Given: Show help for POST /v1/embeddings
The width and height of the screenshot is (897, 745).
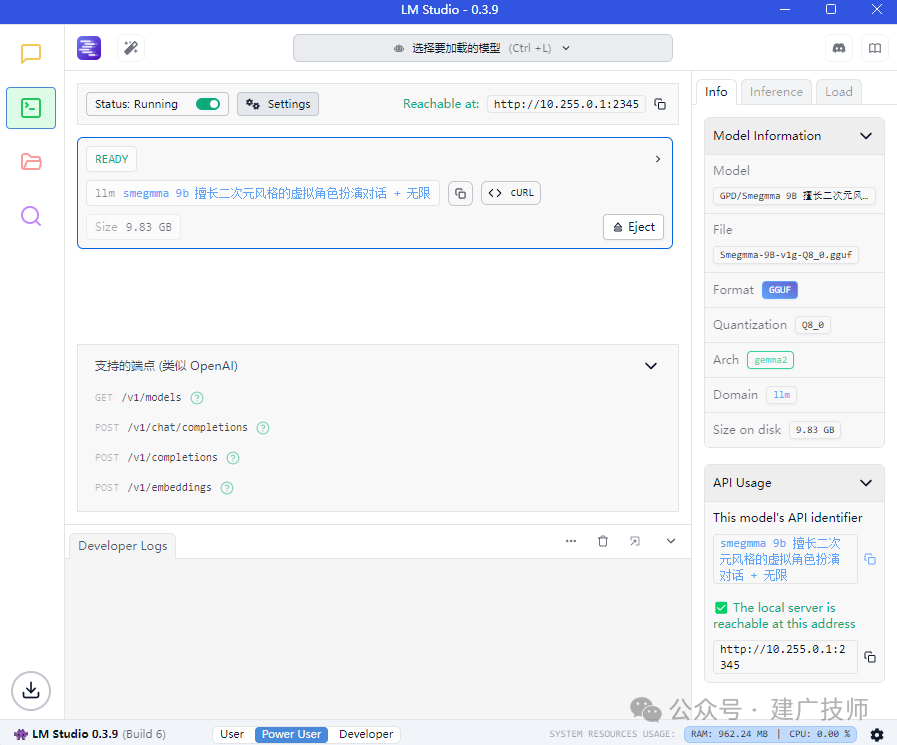Looking at the screenshot, I should pyautogui.click(x=227, y=488).
